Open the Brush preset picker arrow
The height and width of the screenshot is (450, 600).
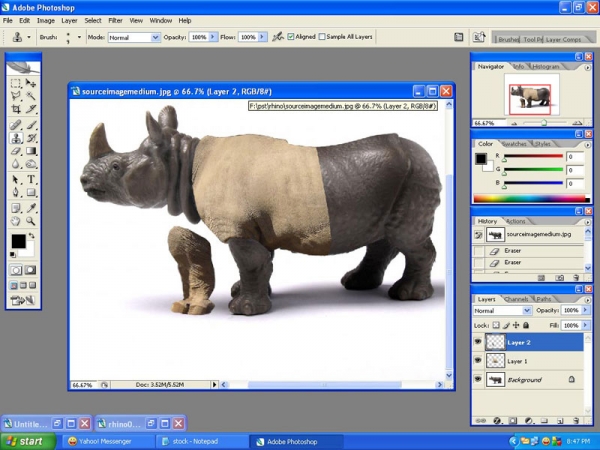pyautogui.click(x=79, y=37)
